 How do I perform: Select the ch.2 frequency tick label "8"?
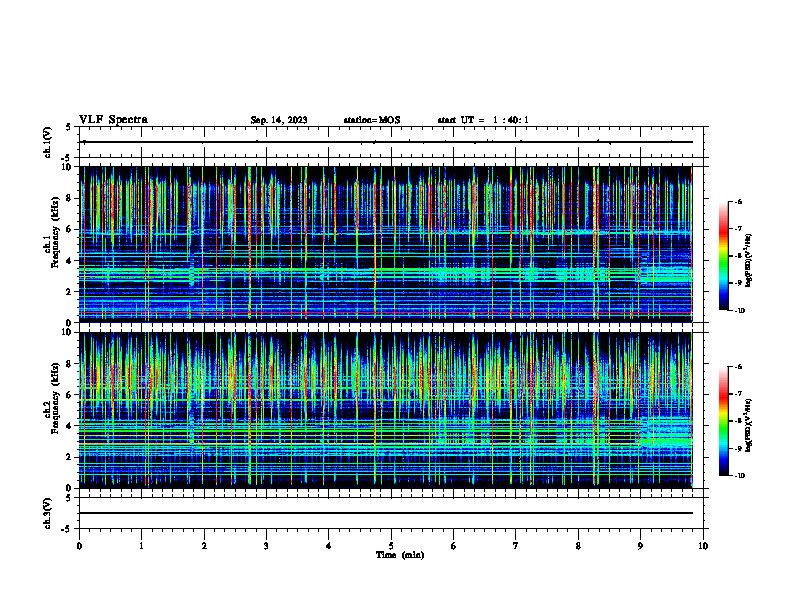click(70, 364)
